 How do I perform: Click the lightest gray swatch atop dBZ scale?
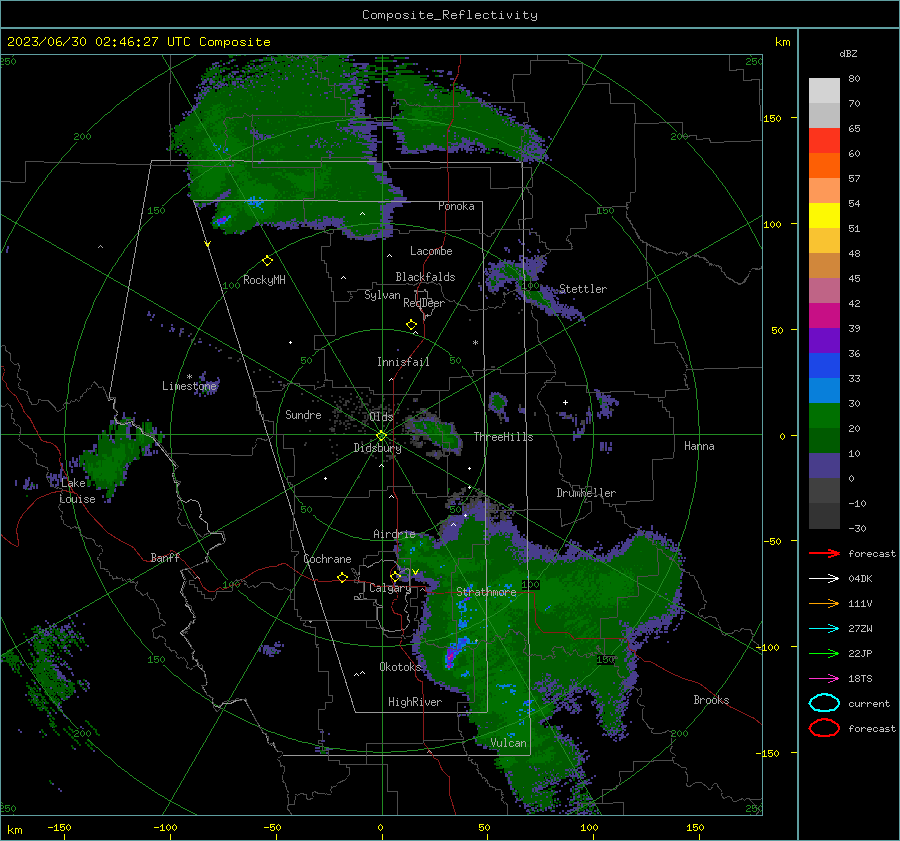point(824,91)
